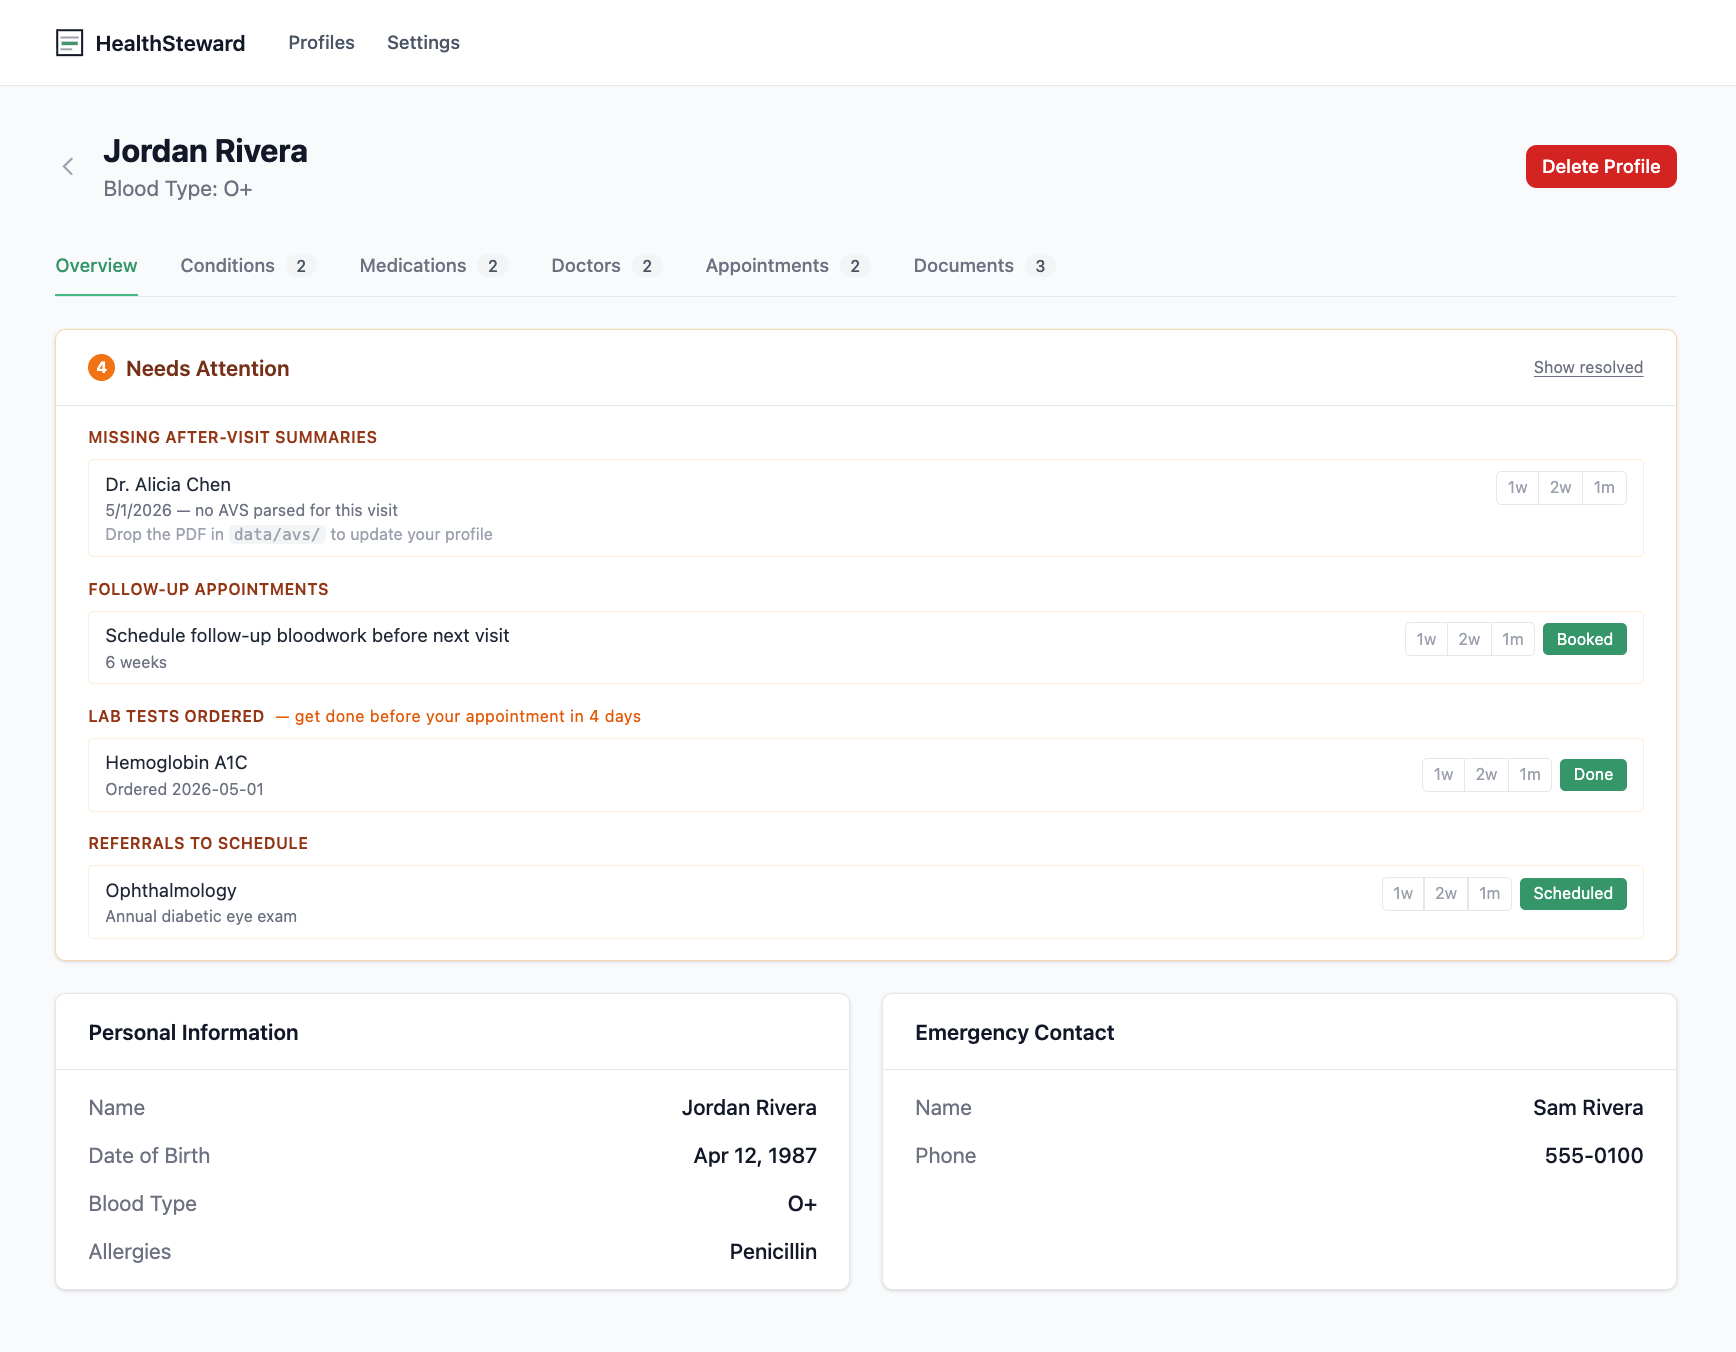Snooze Dr. Alicia Chen item for 1m
The image size is (1736, 1352).
tap(1604, 488)
